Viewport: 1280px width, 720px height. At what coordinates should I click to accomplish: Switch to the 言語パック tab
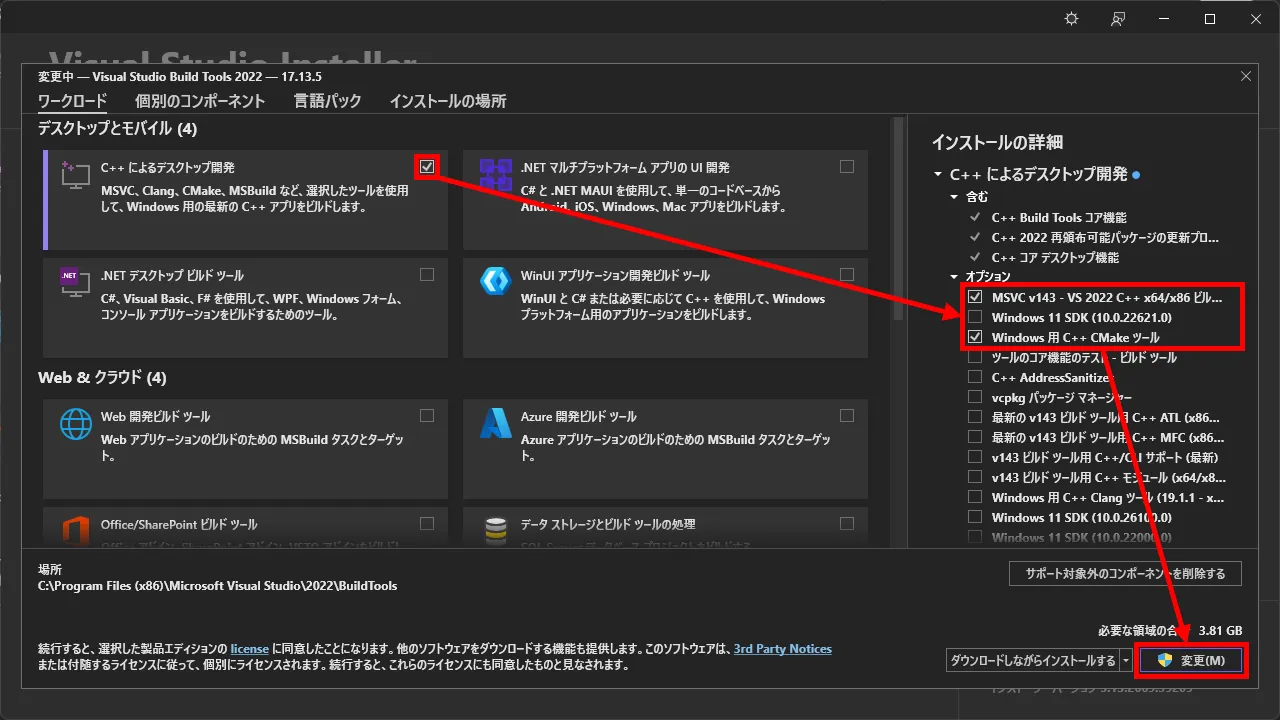click(328, 101)
